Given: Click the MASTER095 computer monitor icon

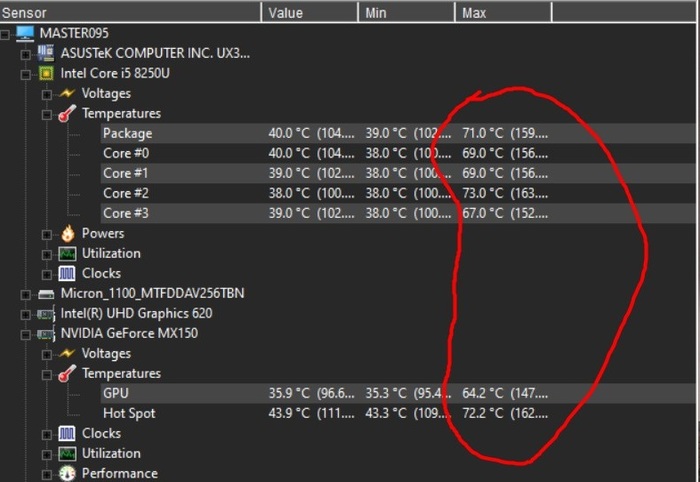Looking at the screenshot, I should click(x=25, y=33).
